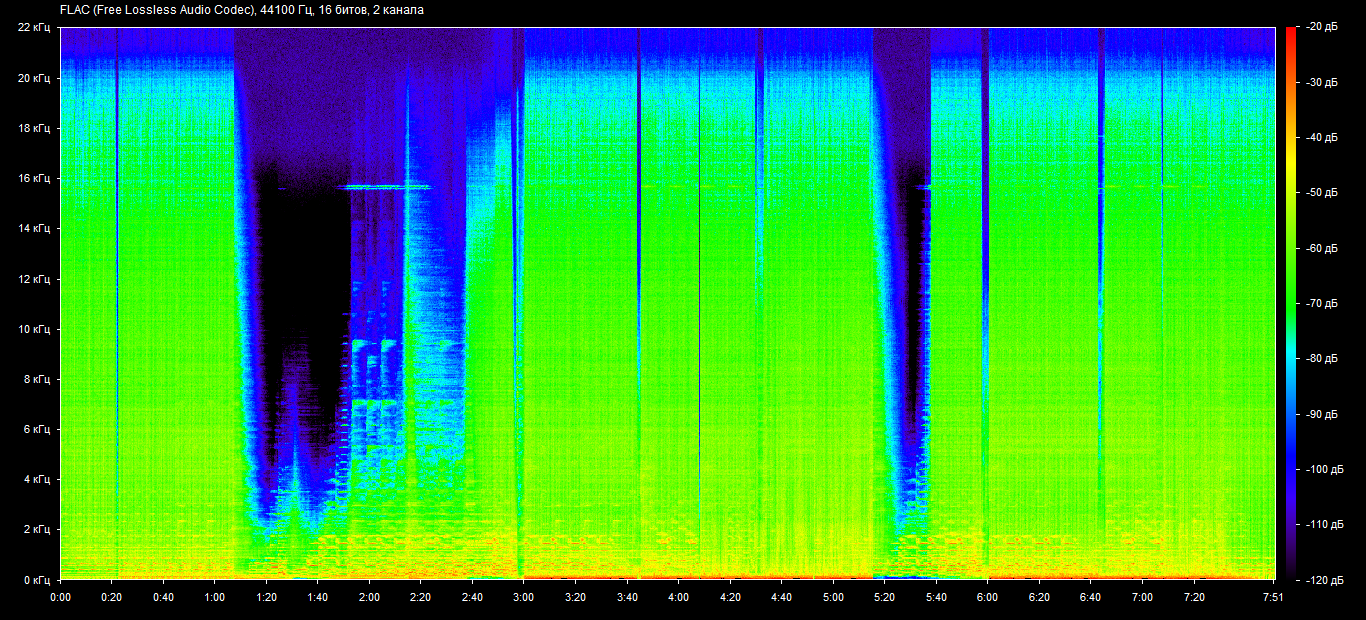Click the 4:20 time axis label
The image size is (1366, 620).
[x=730, y=597]
